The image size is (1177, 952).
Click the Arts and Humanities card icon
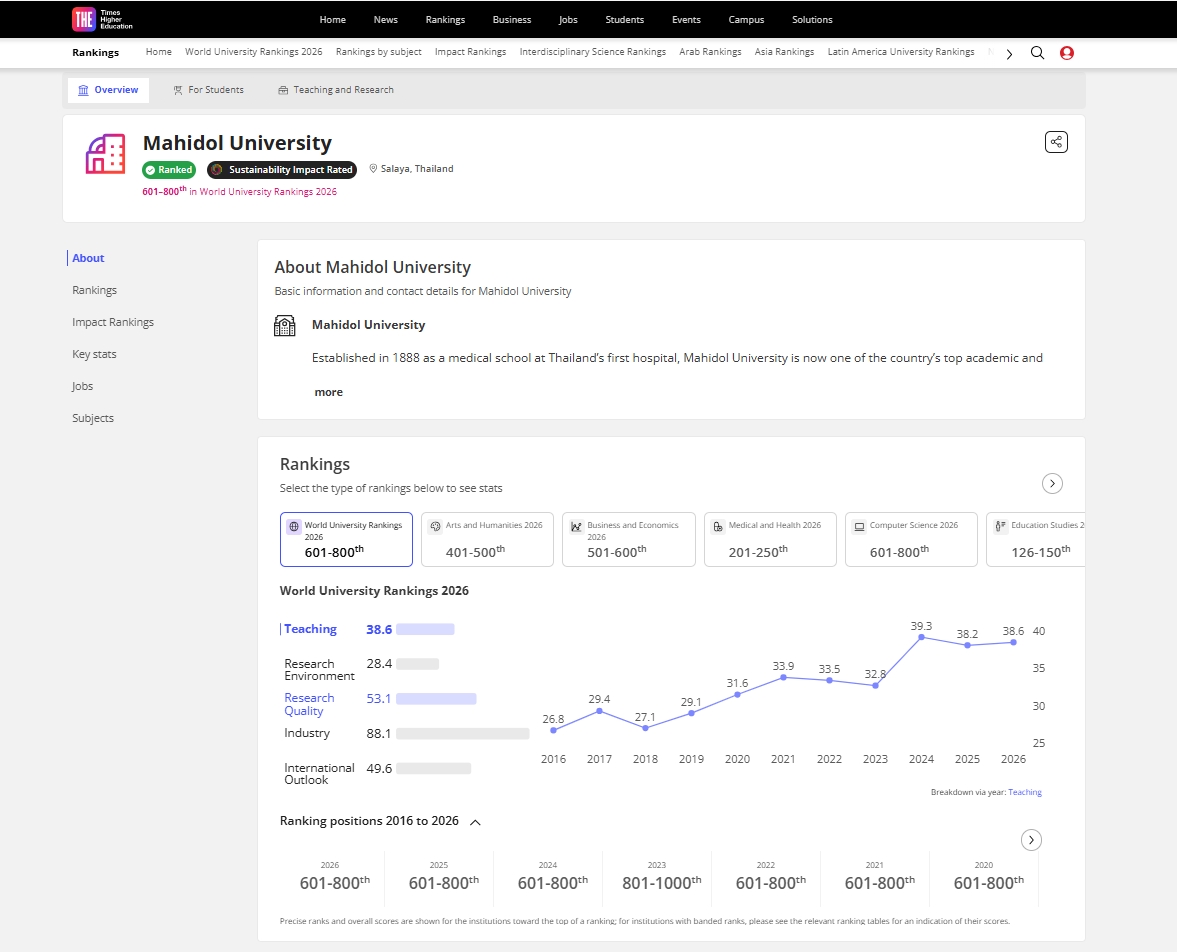point(435,526)
